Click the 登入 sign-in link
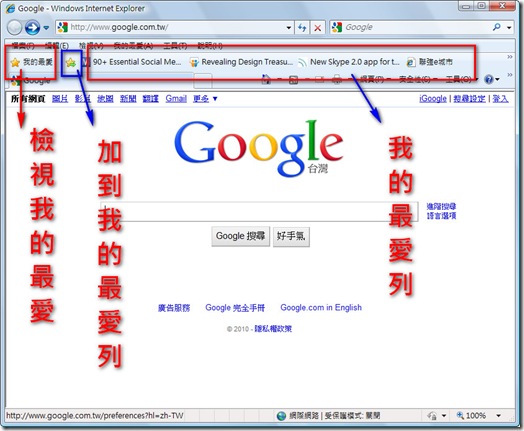This screenshot has height=431, width=524. 500,99
